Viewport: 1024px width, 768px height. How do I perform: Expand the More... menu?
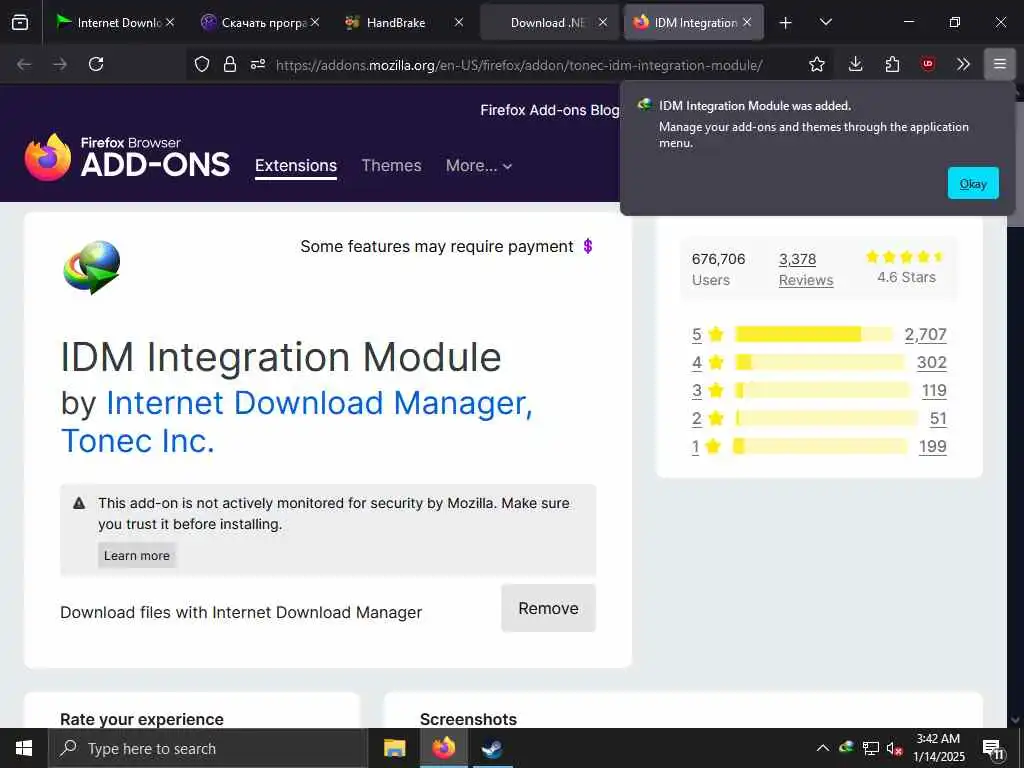click(479, 166)
